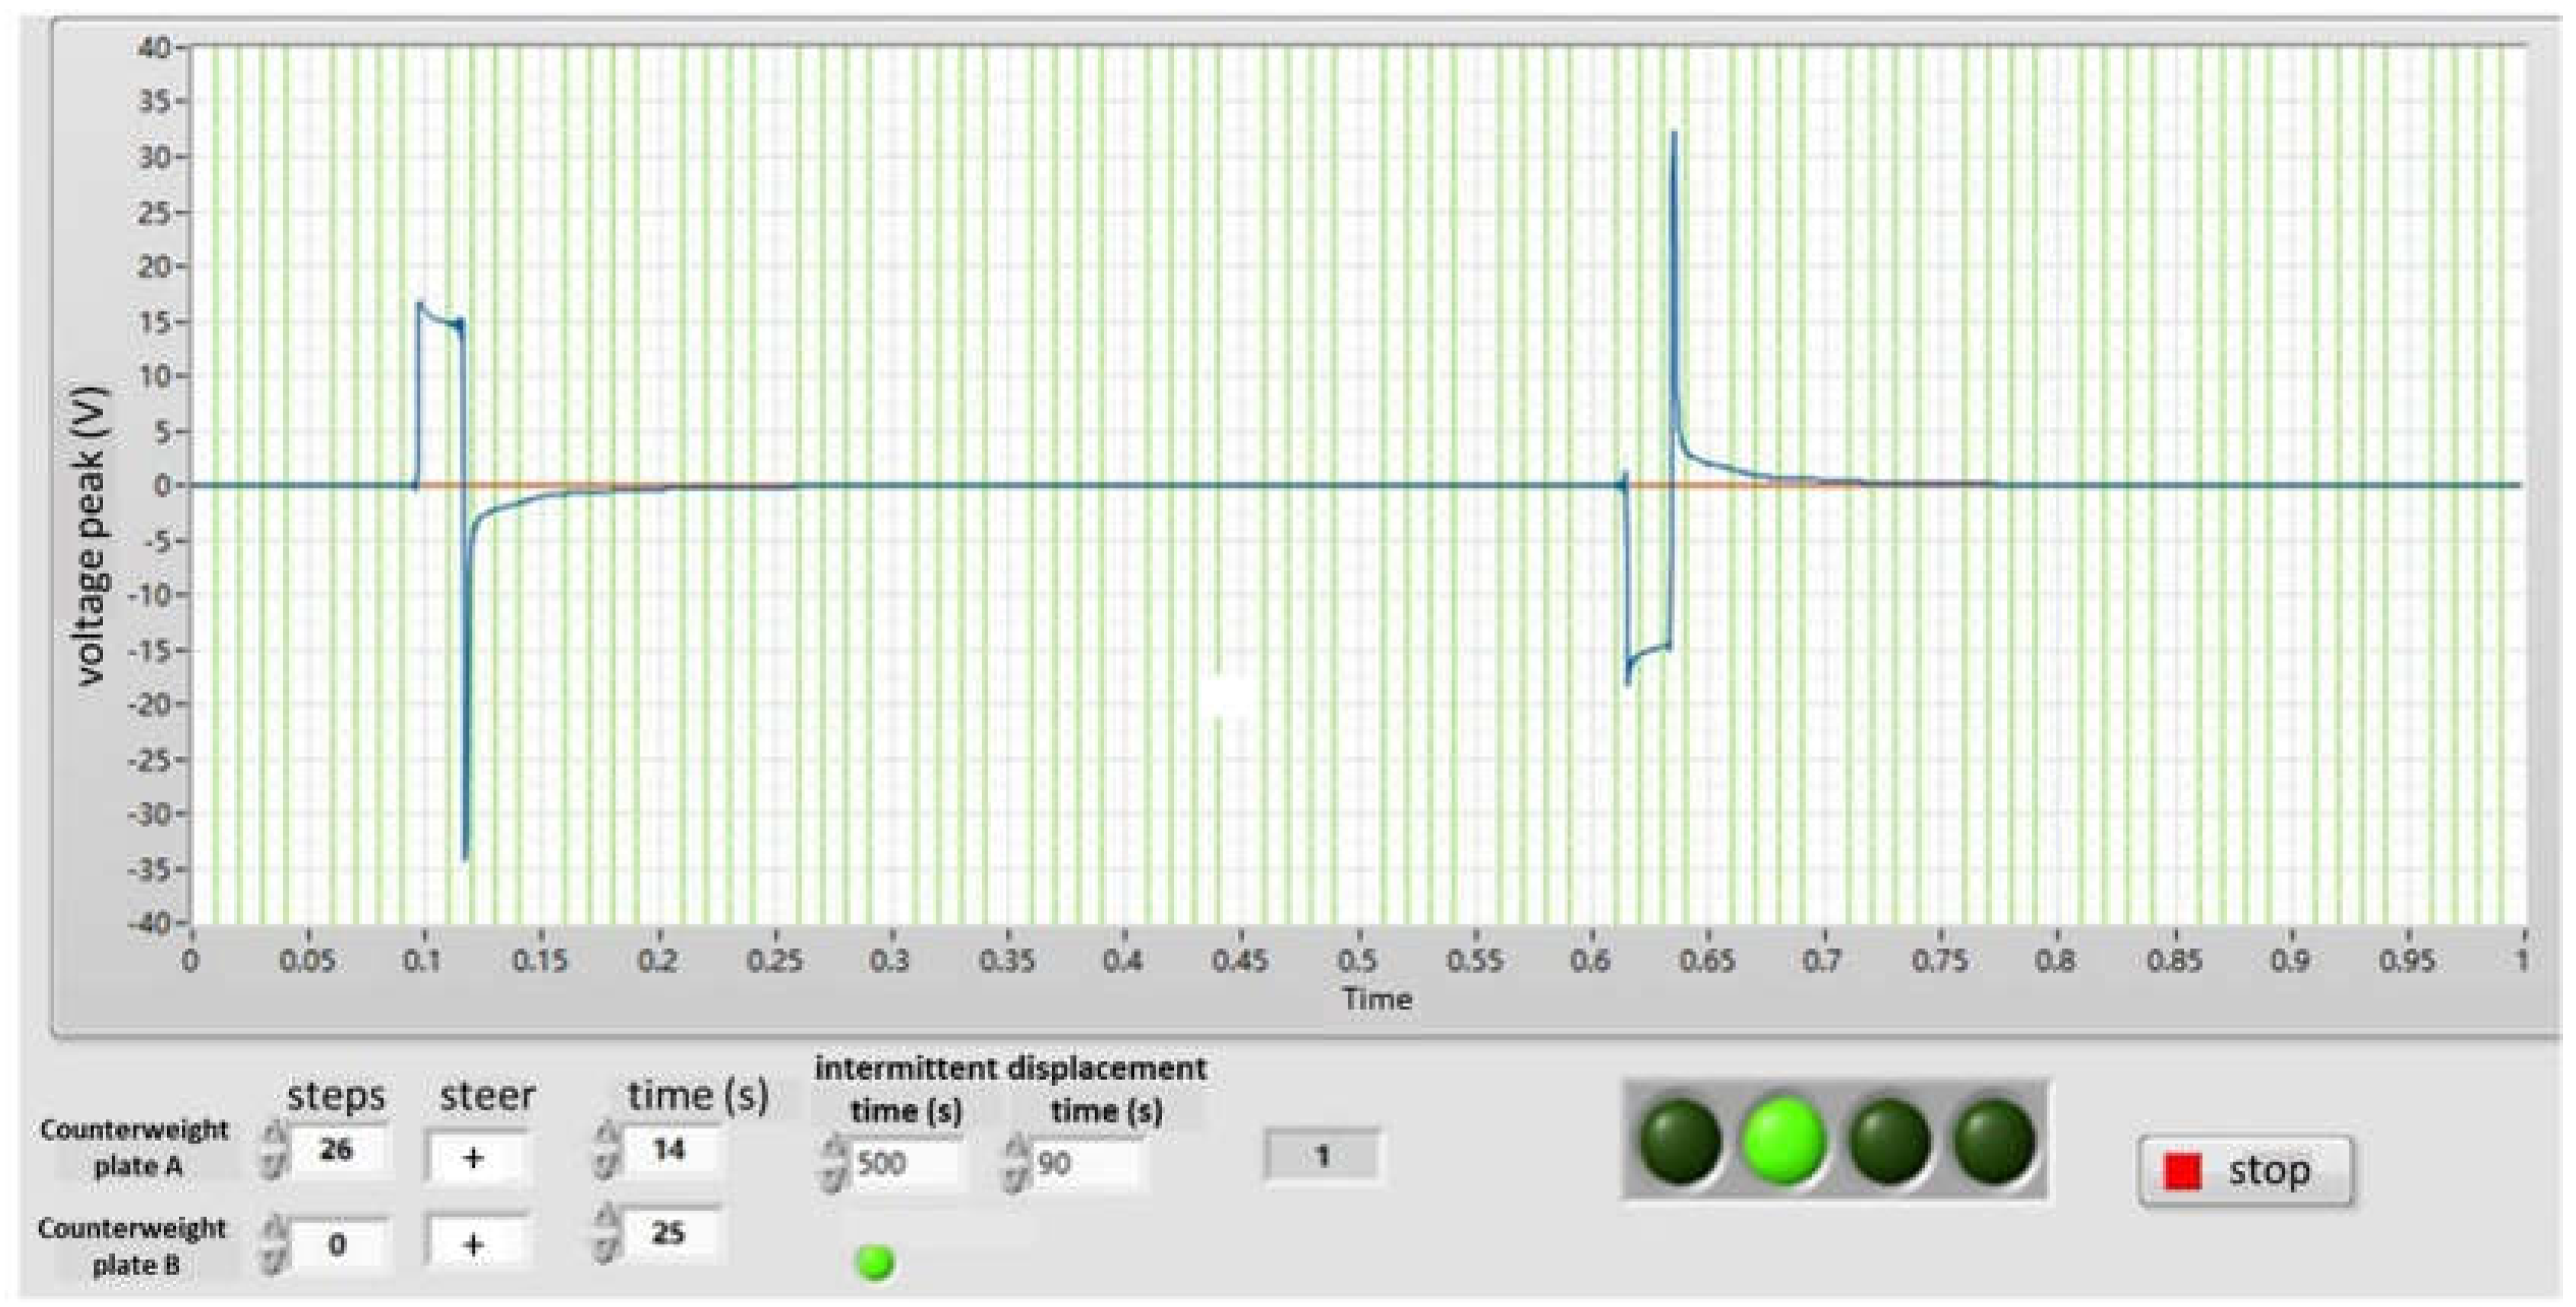
Task: Click the first dark LED indicator
Action: tap(1681, 1141)
